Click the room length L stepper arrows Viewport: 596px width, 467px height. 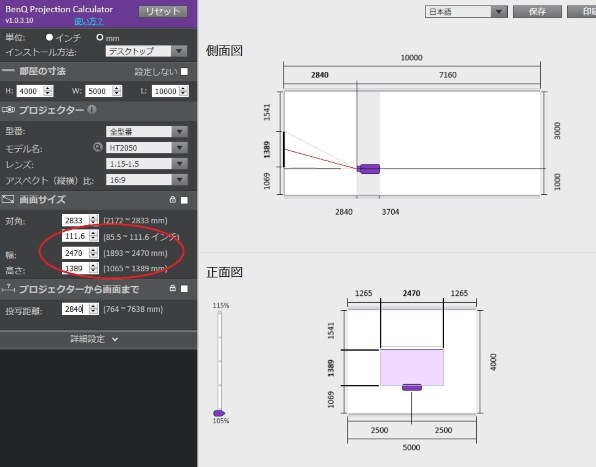tap(184, 91)
